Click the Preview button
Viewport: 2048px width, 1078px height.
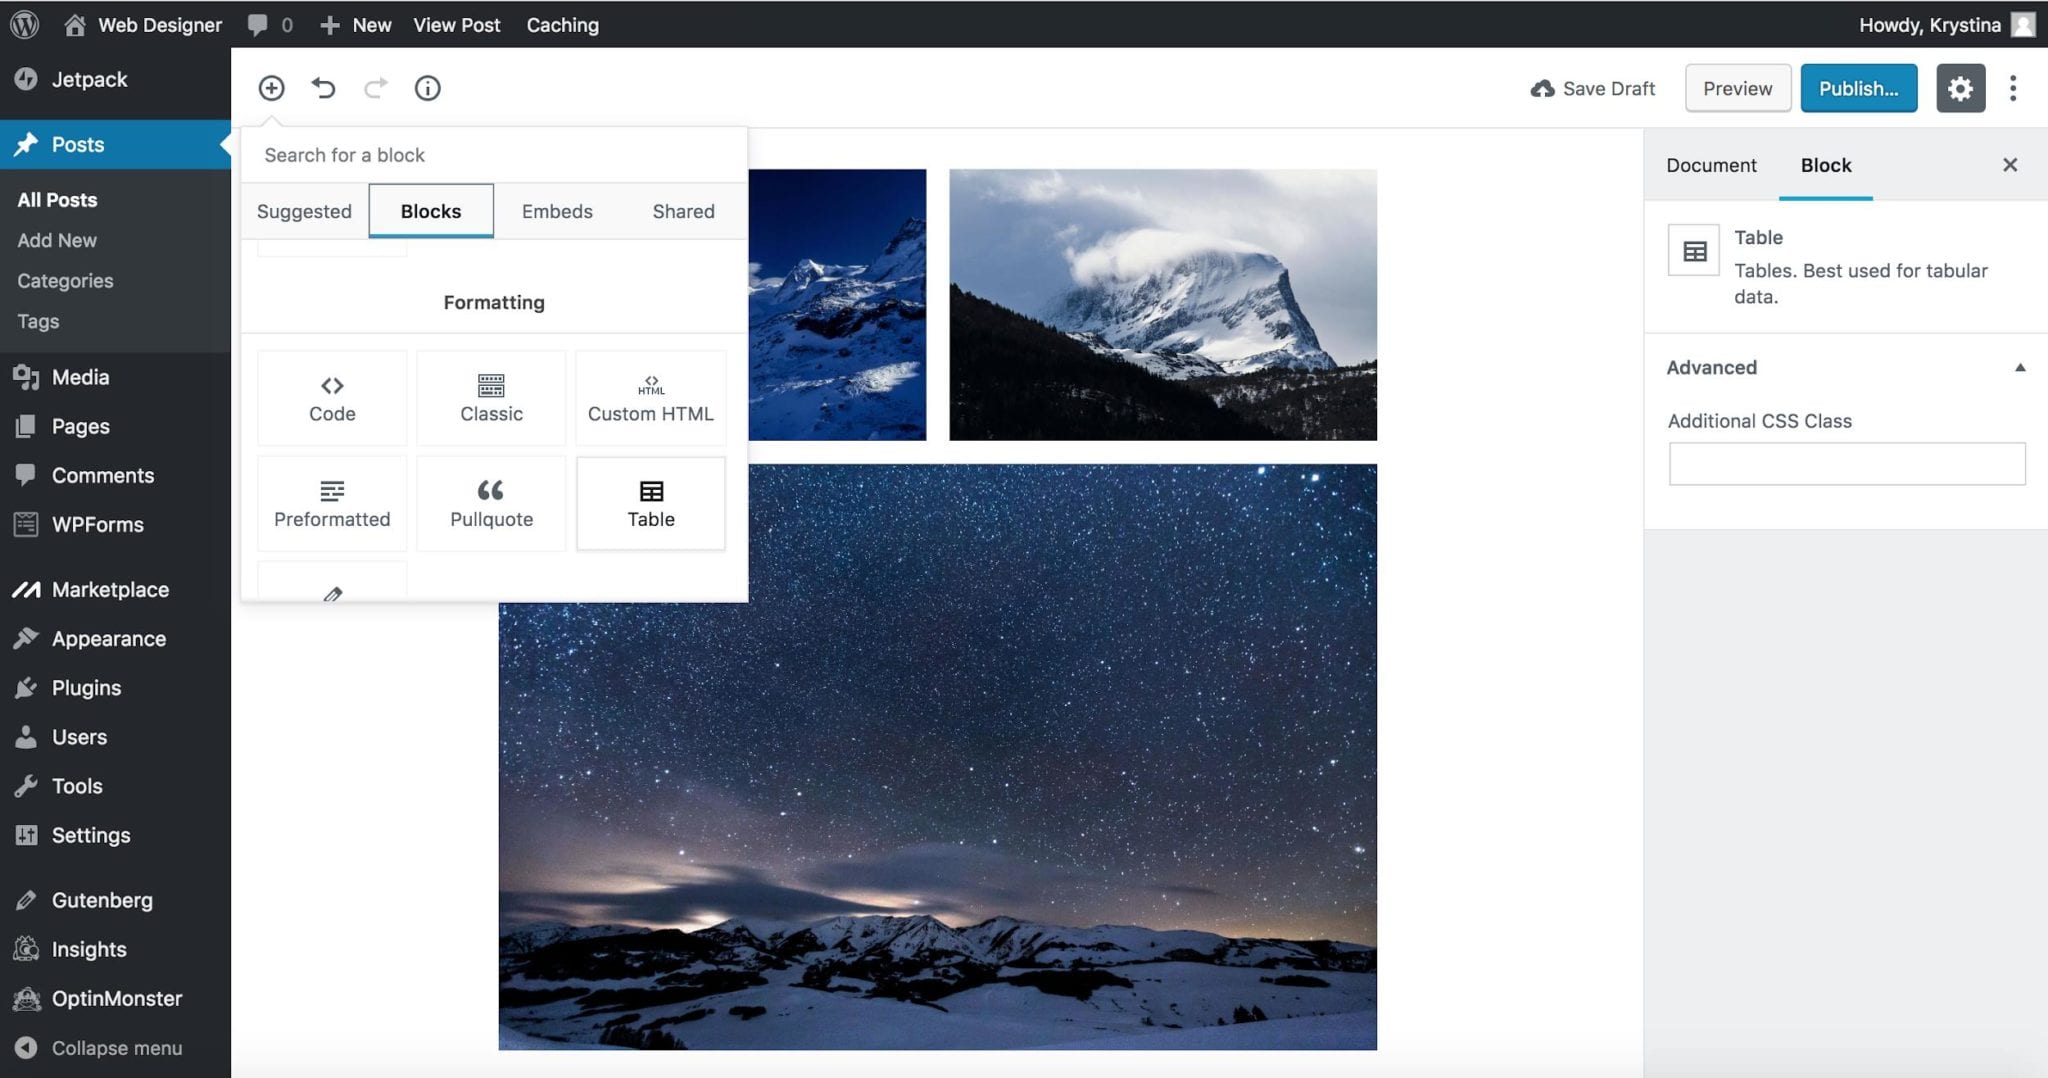[x=1737, y=88]
